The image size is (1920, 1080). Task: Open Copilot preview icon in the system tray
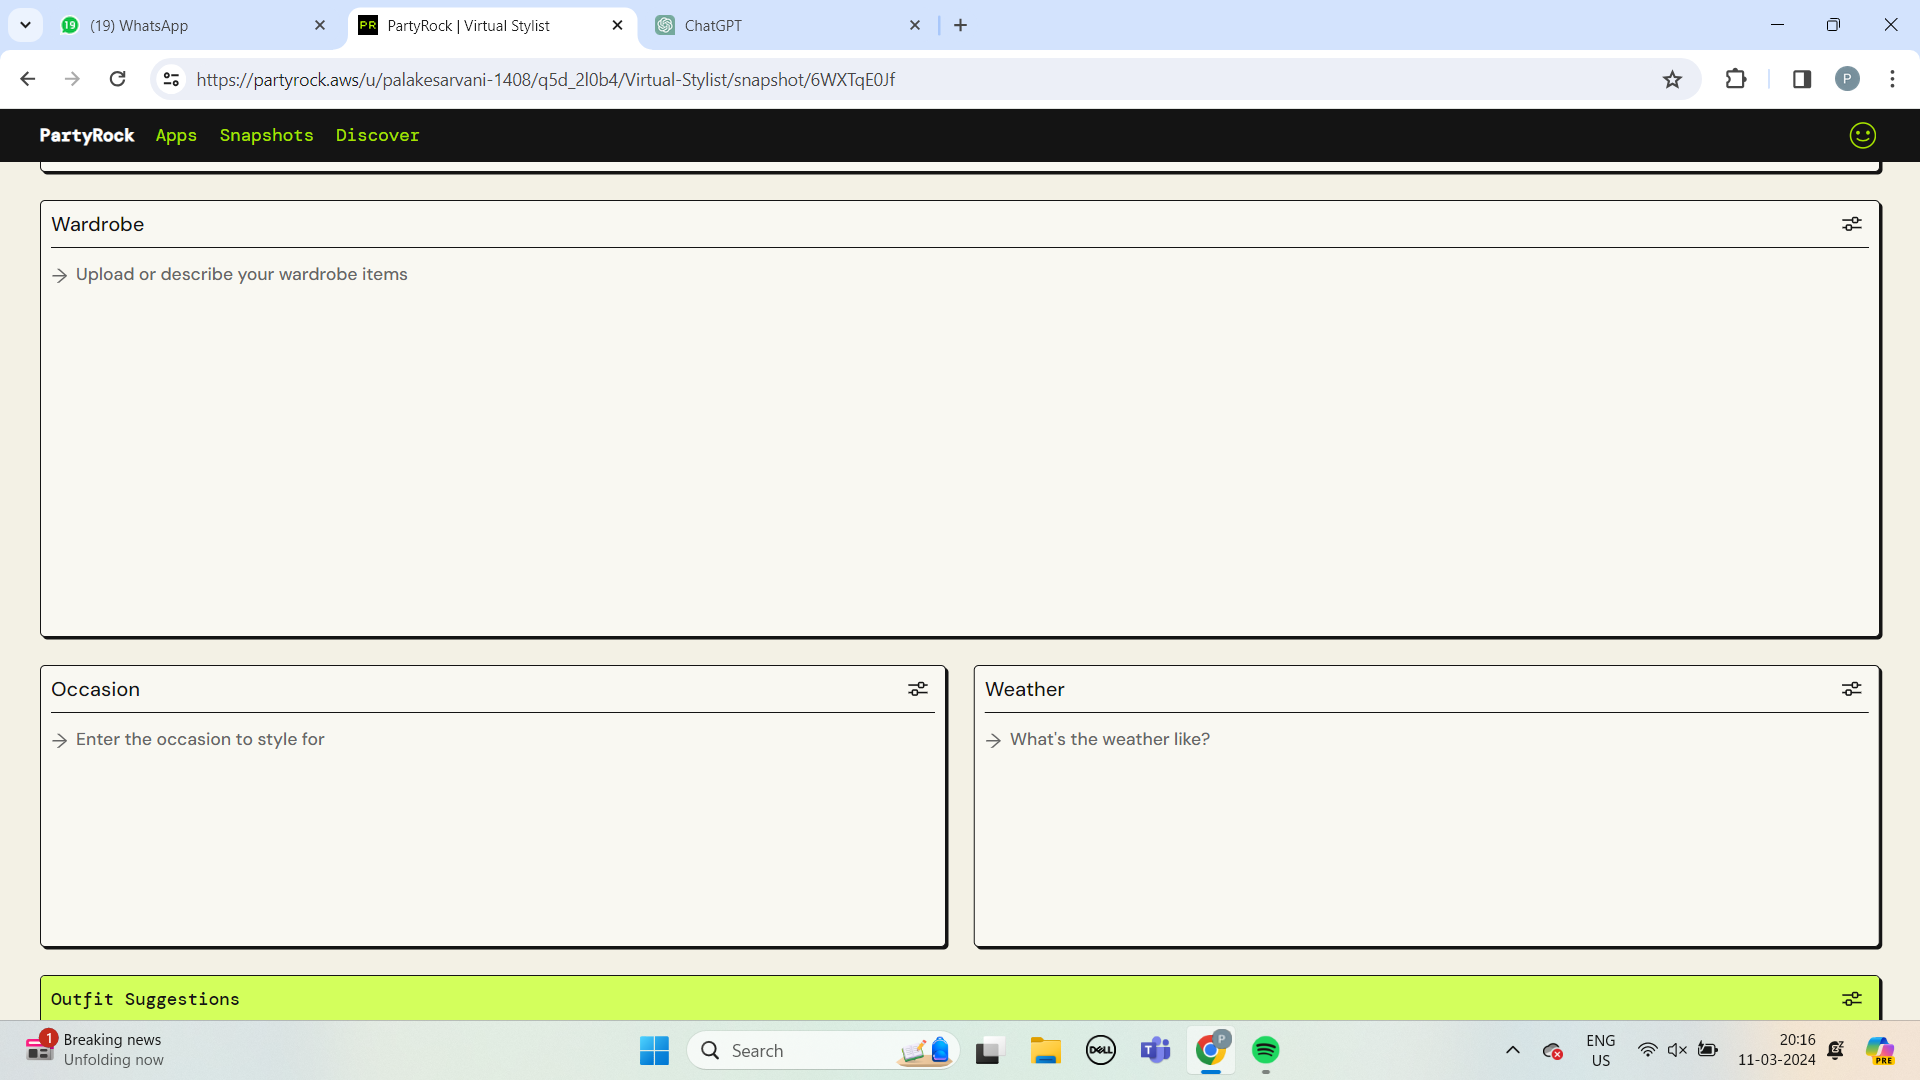(1880, 1050)
